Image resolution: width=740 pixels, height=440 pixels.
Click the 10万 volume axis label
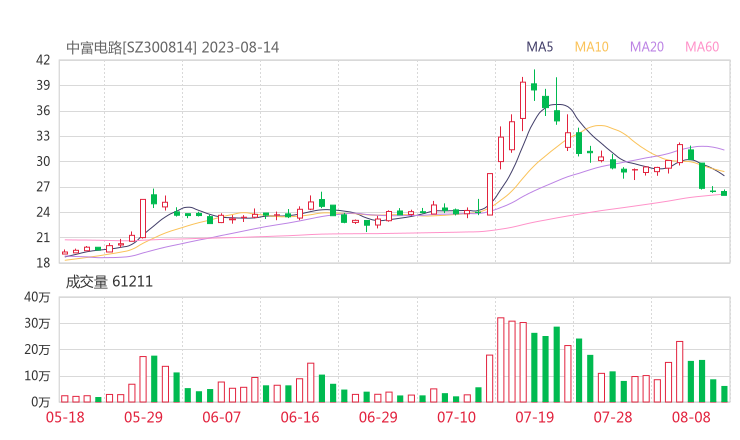click(x=37, y=376)
